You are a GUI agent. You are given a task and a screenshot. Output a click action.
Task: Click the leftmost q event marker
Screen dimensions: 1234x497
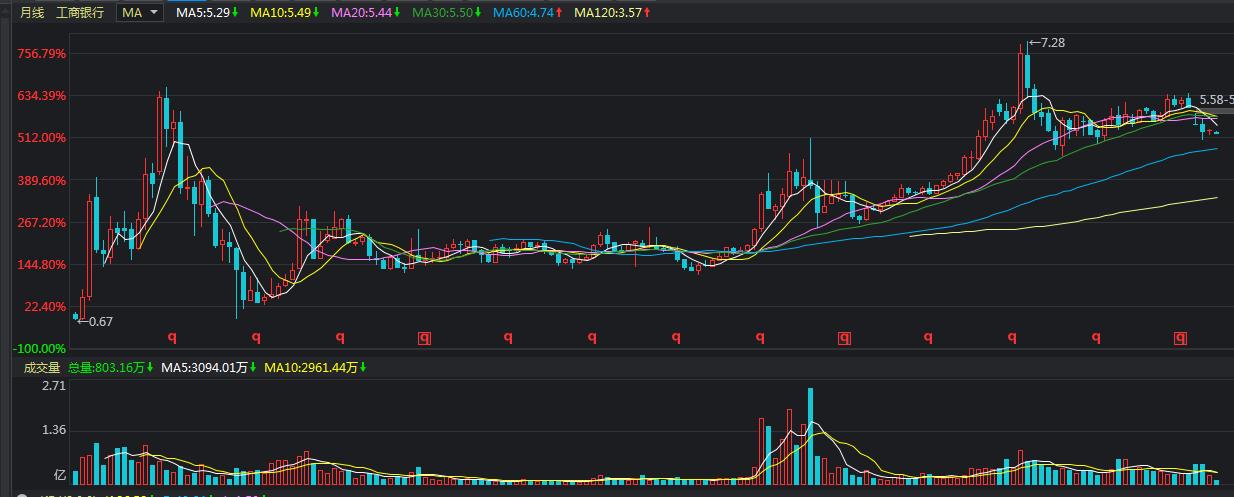[x=172, y=338]
